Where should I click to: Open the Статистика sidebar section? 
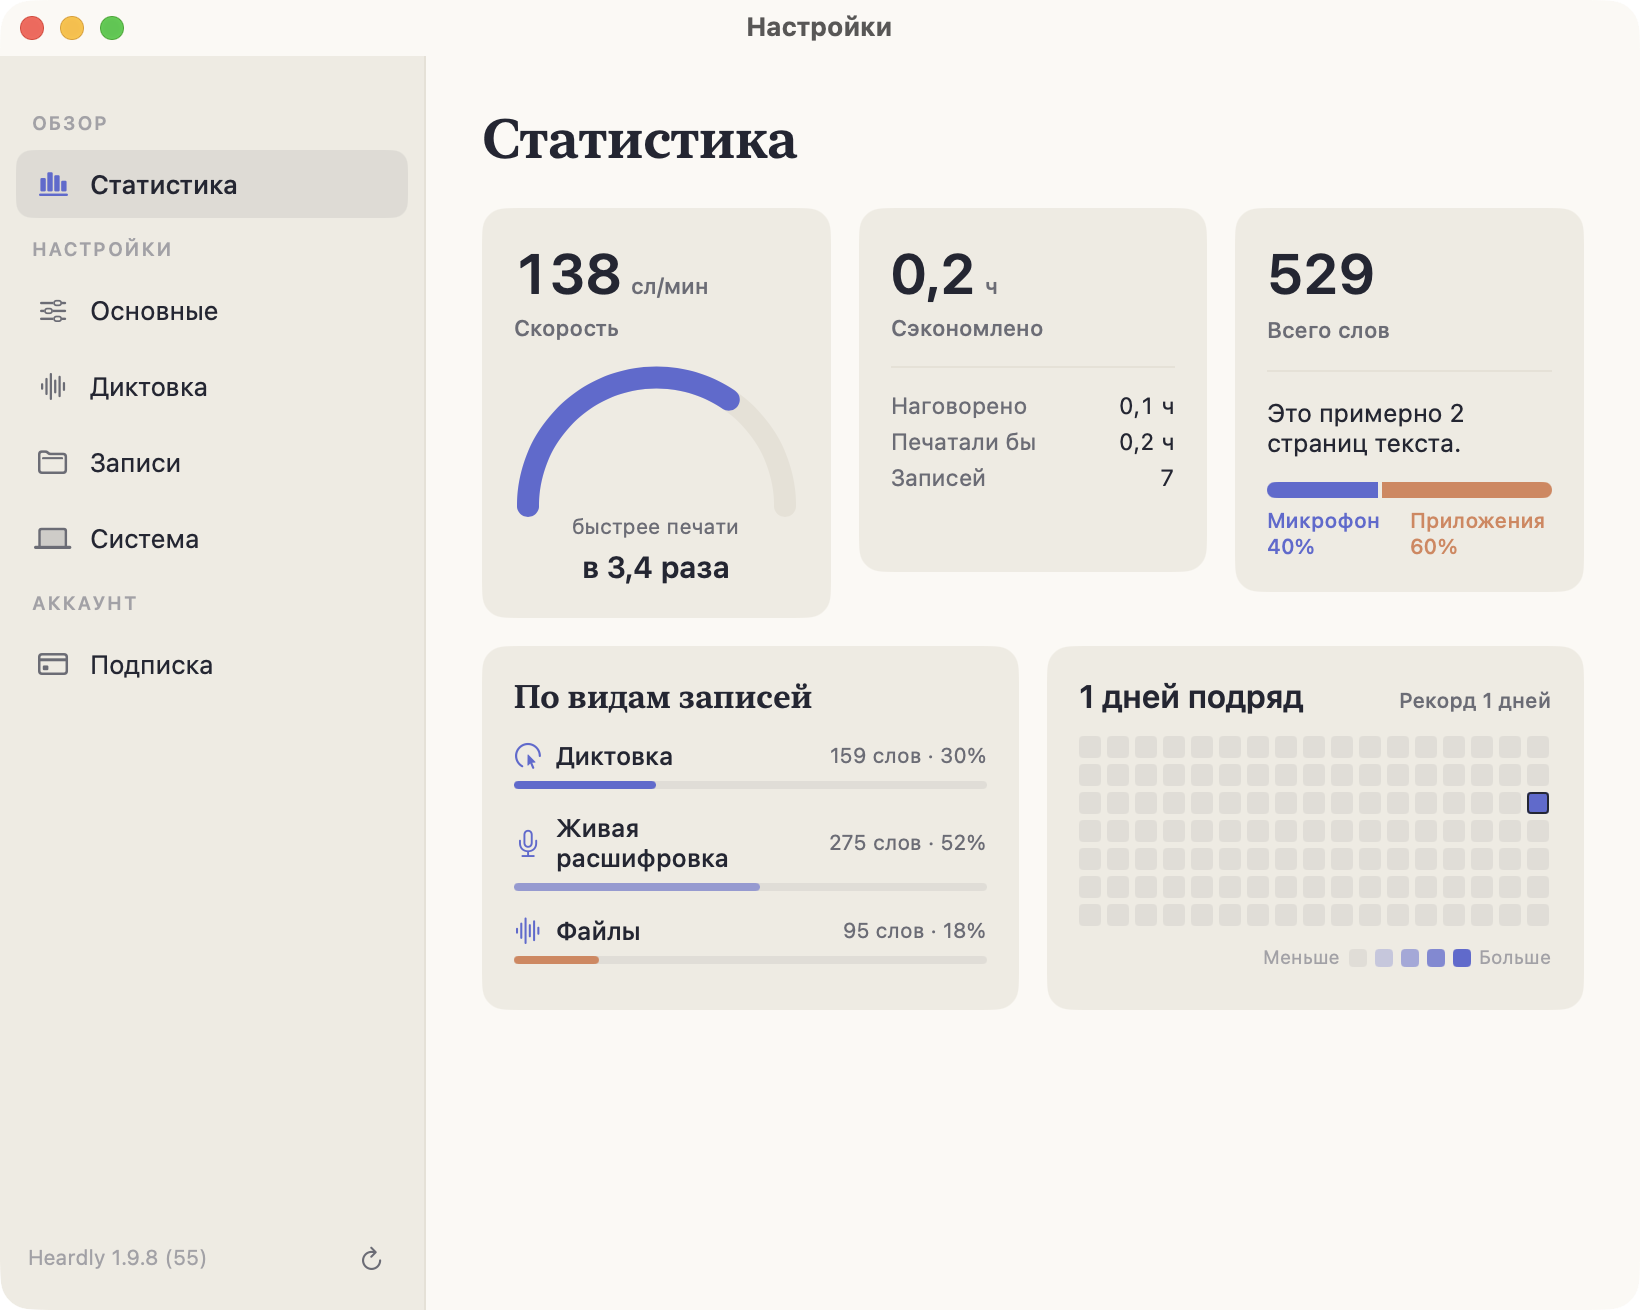click(x=212, y=184)
